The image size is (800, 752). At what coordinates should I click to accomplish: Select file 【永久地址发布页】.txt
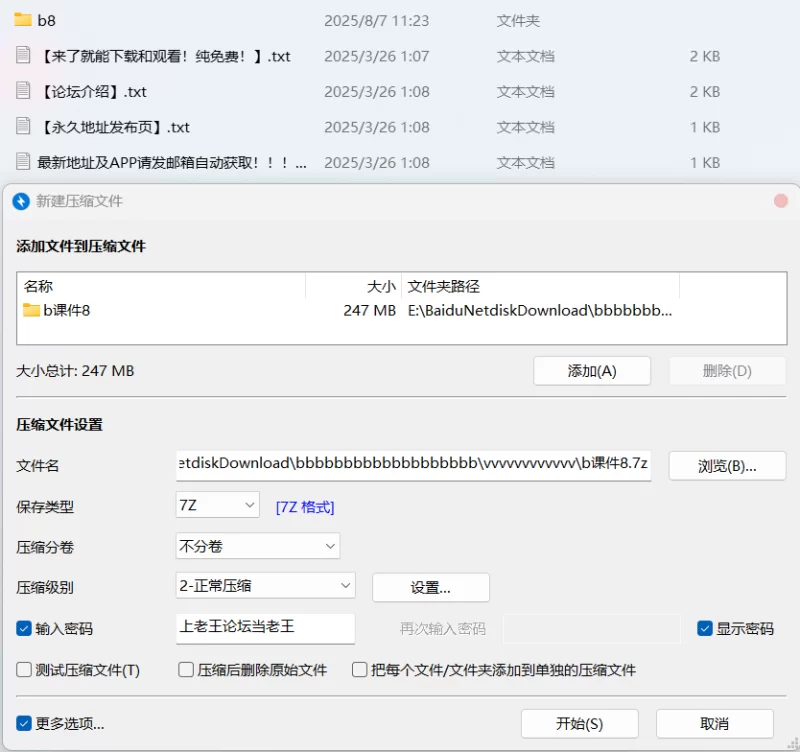point(114,127)
